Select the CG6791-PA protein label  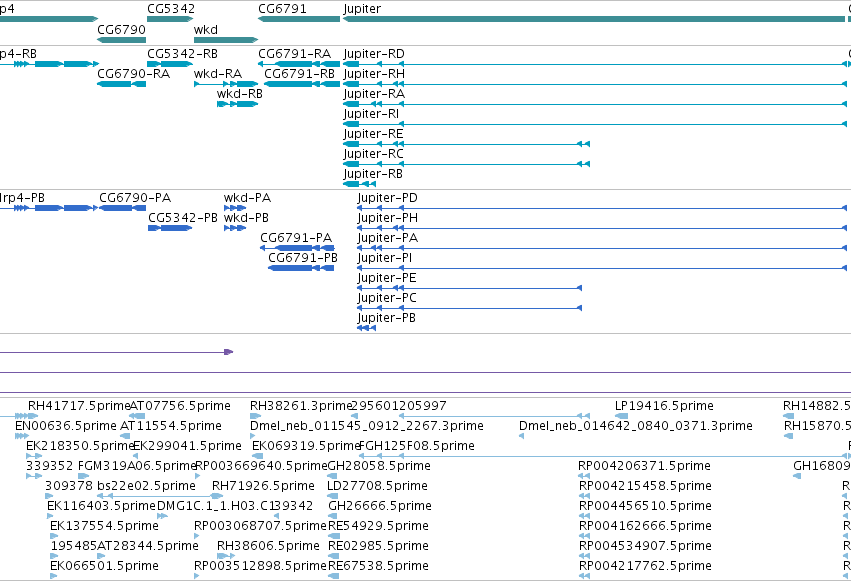(x=296, y=238)
